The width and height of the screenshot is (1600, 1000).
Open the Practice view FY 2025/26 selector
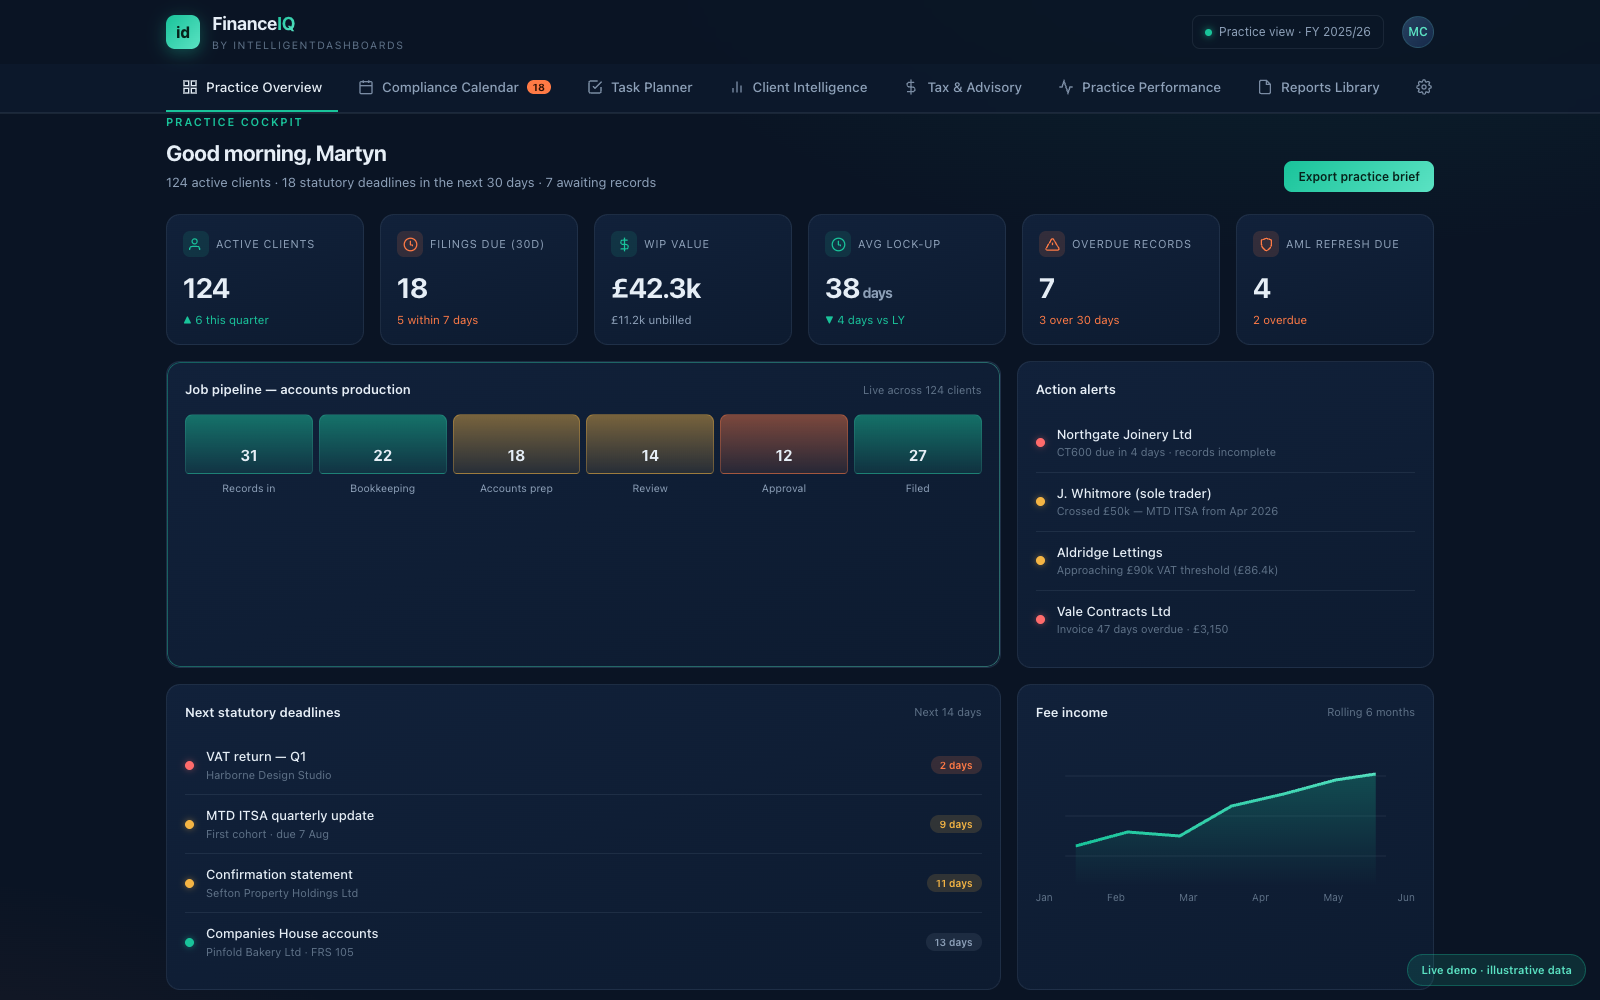1288,32
